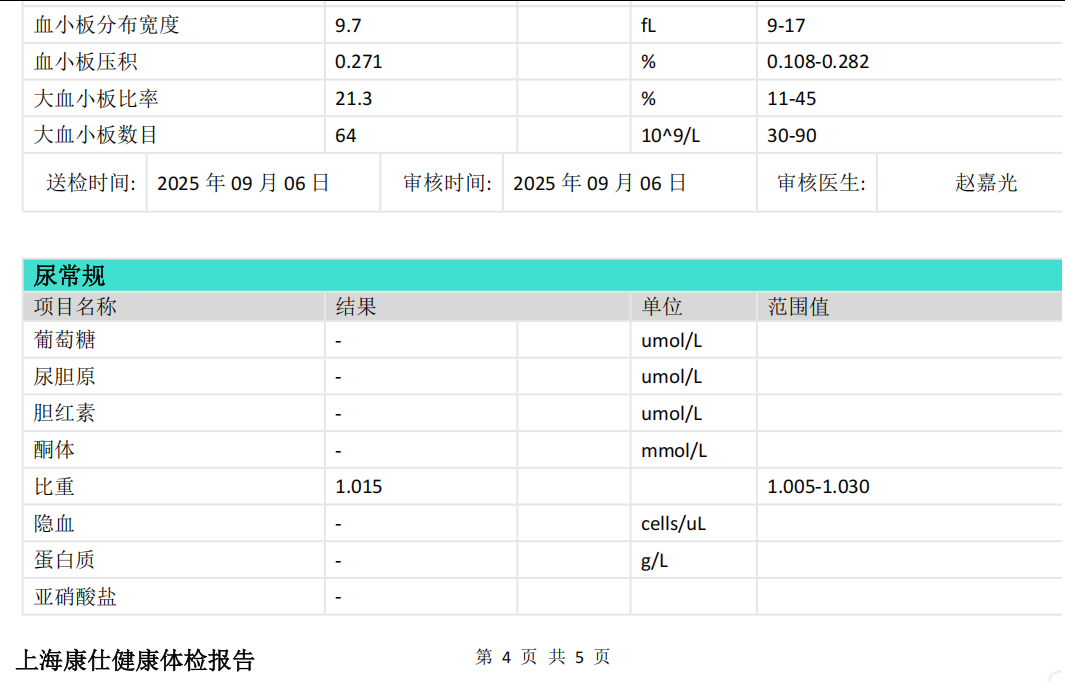Click the 尿胆原 item name
Image resolution: width=1065 pixels, height=681 pixels.
(x=65, y=377)
